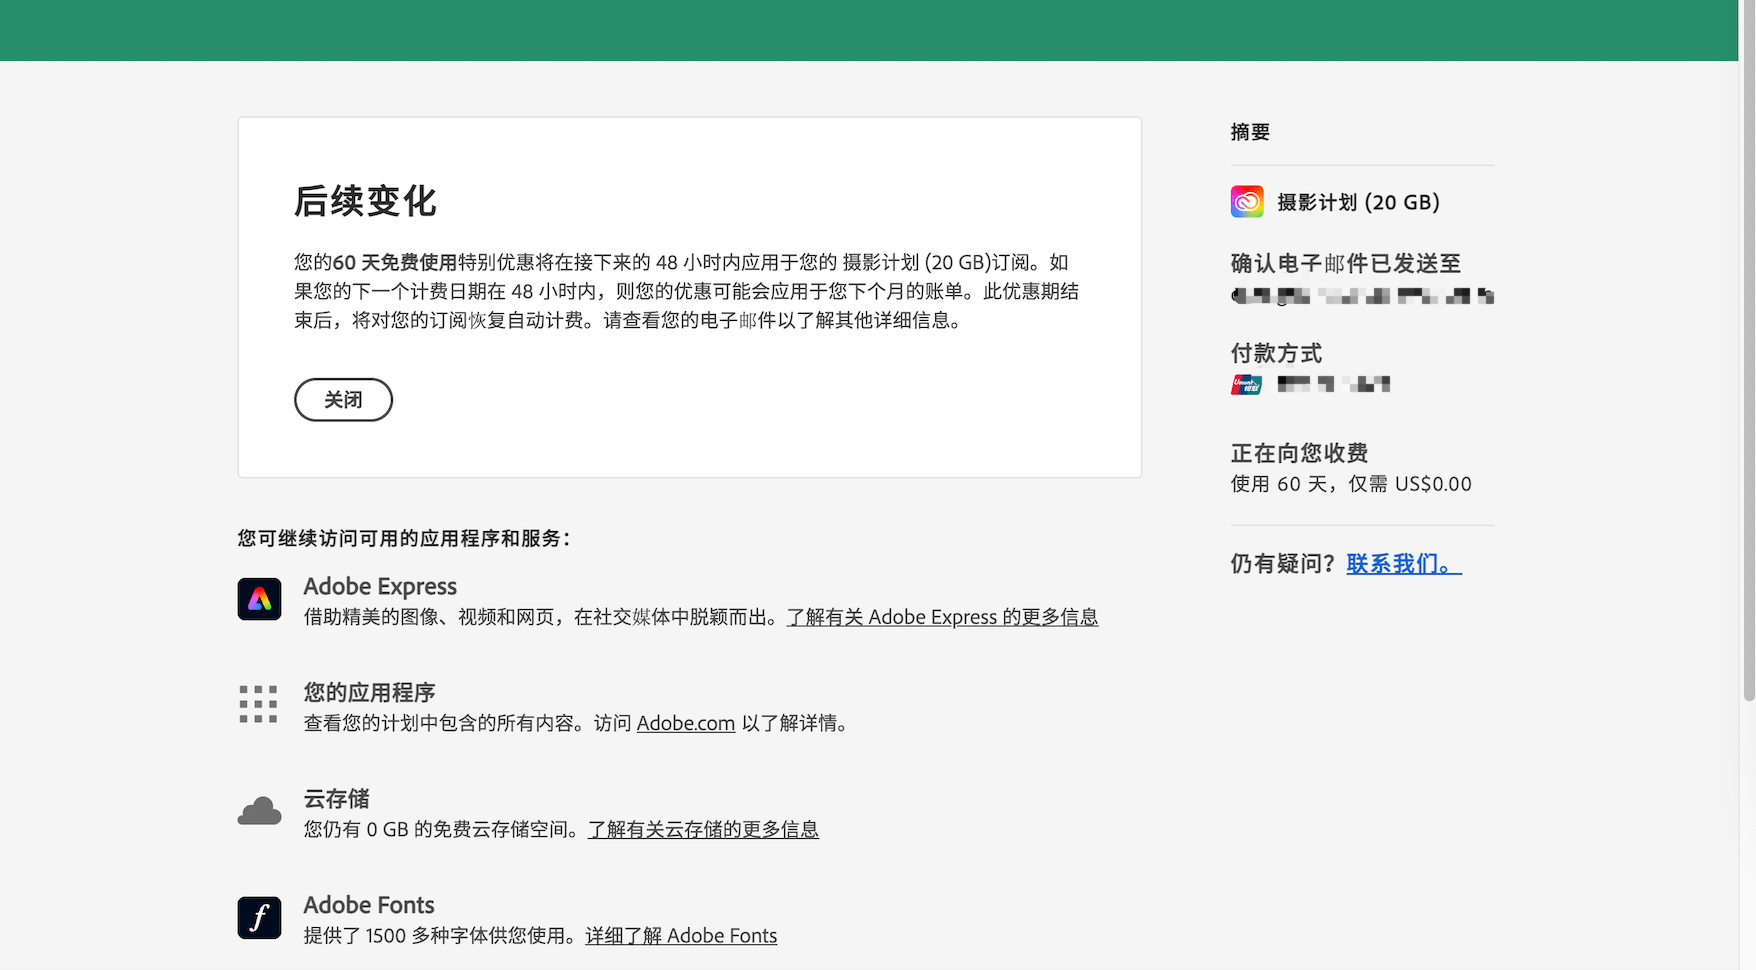The image size is (1756, 970).
Task: Click the 摘要 heading in the sidebar
Action: (x=1249, y=131)
